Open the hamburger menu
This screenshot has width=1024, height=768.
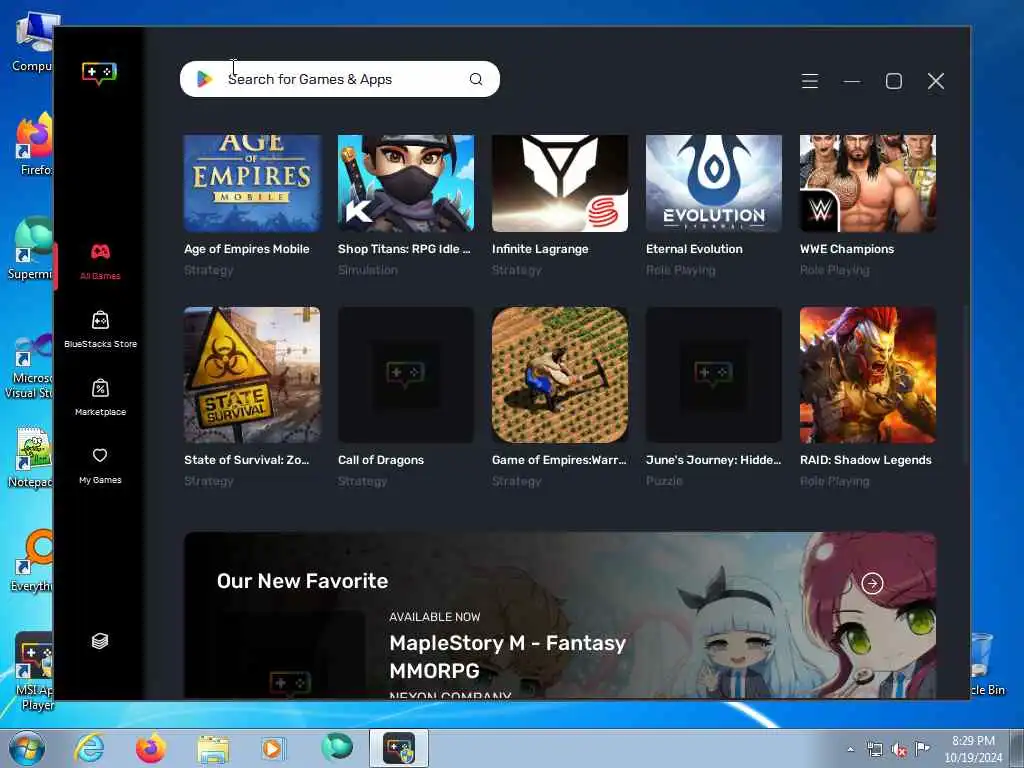pyautogui.click(x=810, y=81)
